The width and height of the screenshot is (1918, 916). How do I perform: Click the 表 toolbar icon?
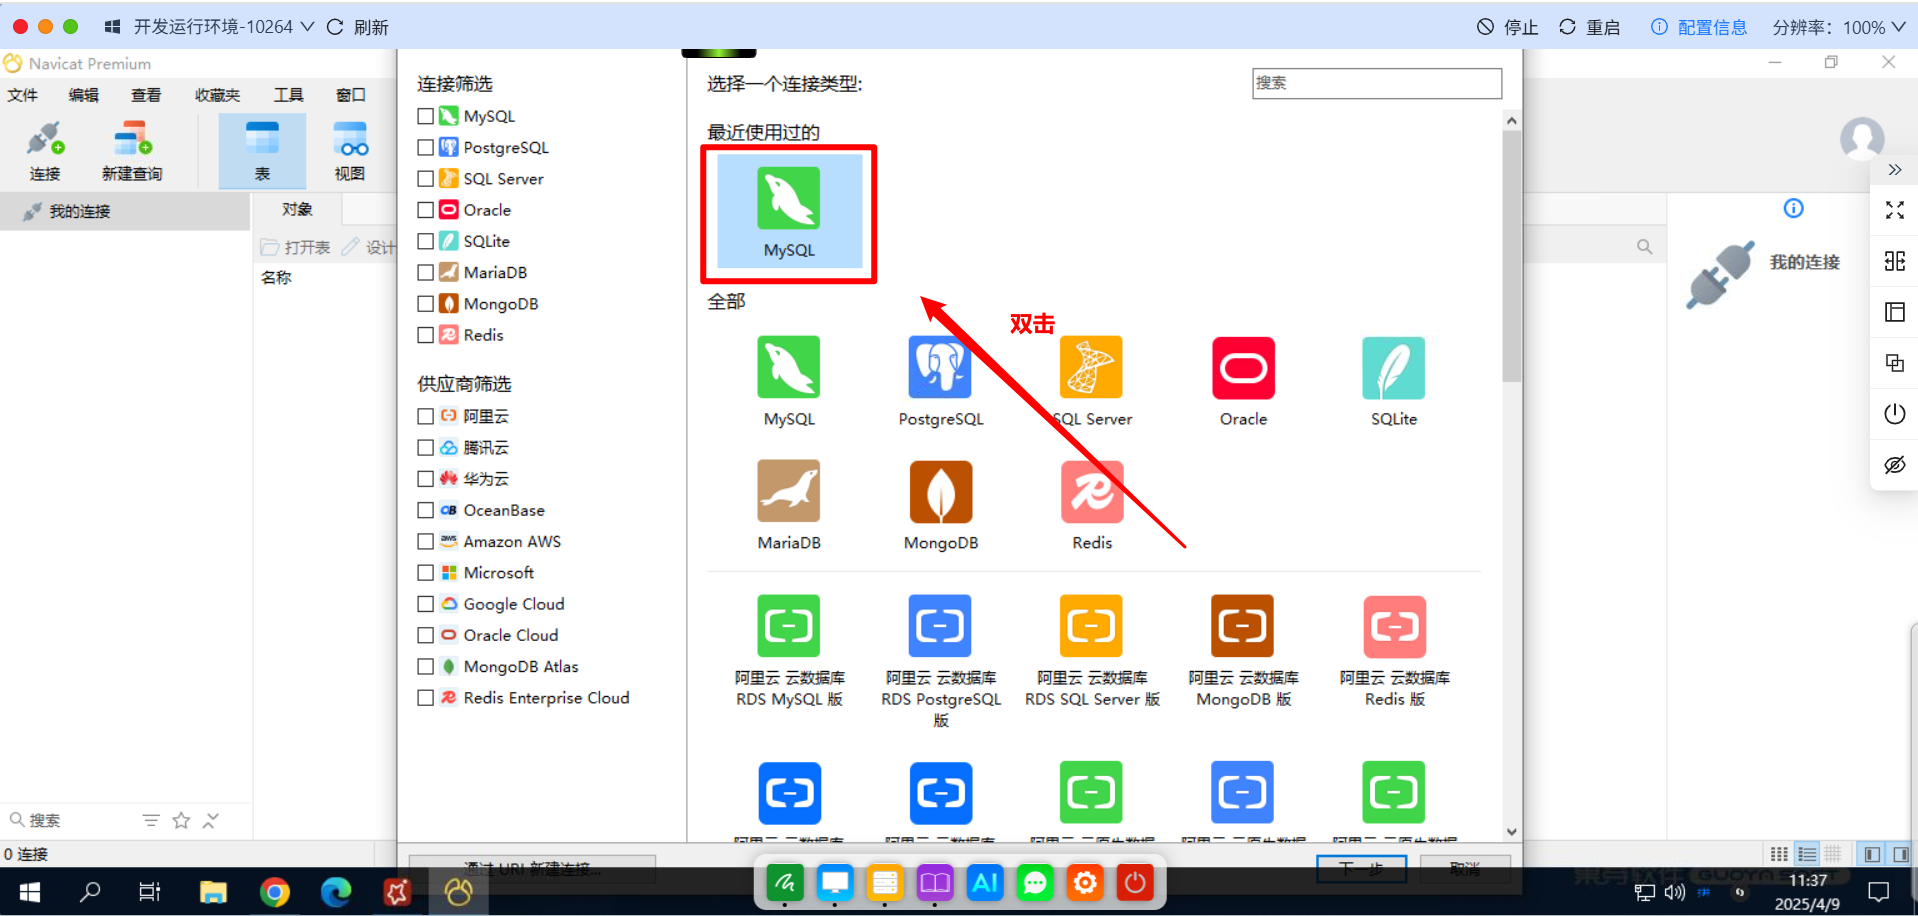click(x=262, y=151)
